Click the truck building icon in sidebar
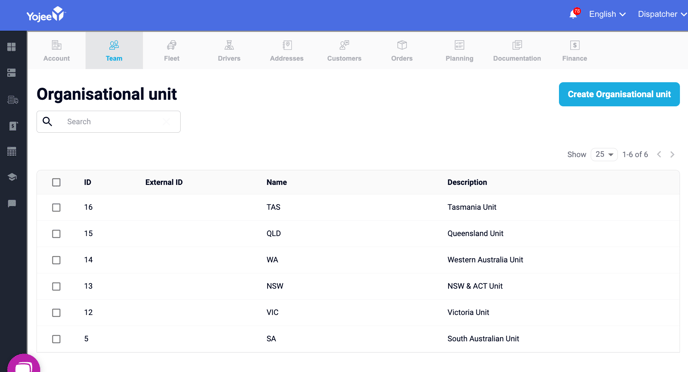Viewport: 688px width, 372px height. (13, 100)
